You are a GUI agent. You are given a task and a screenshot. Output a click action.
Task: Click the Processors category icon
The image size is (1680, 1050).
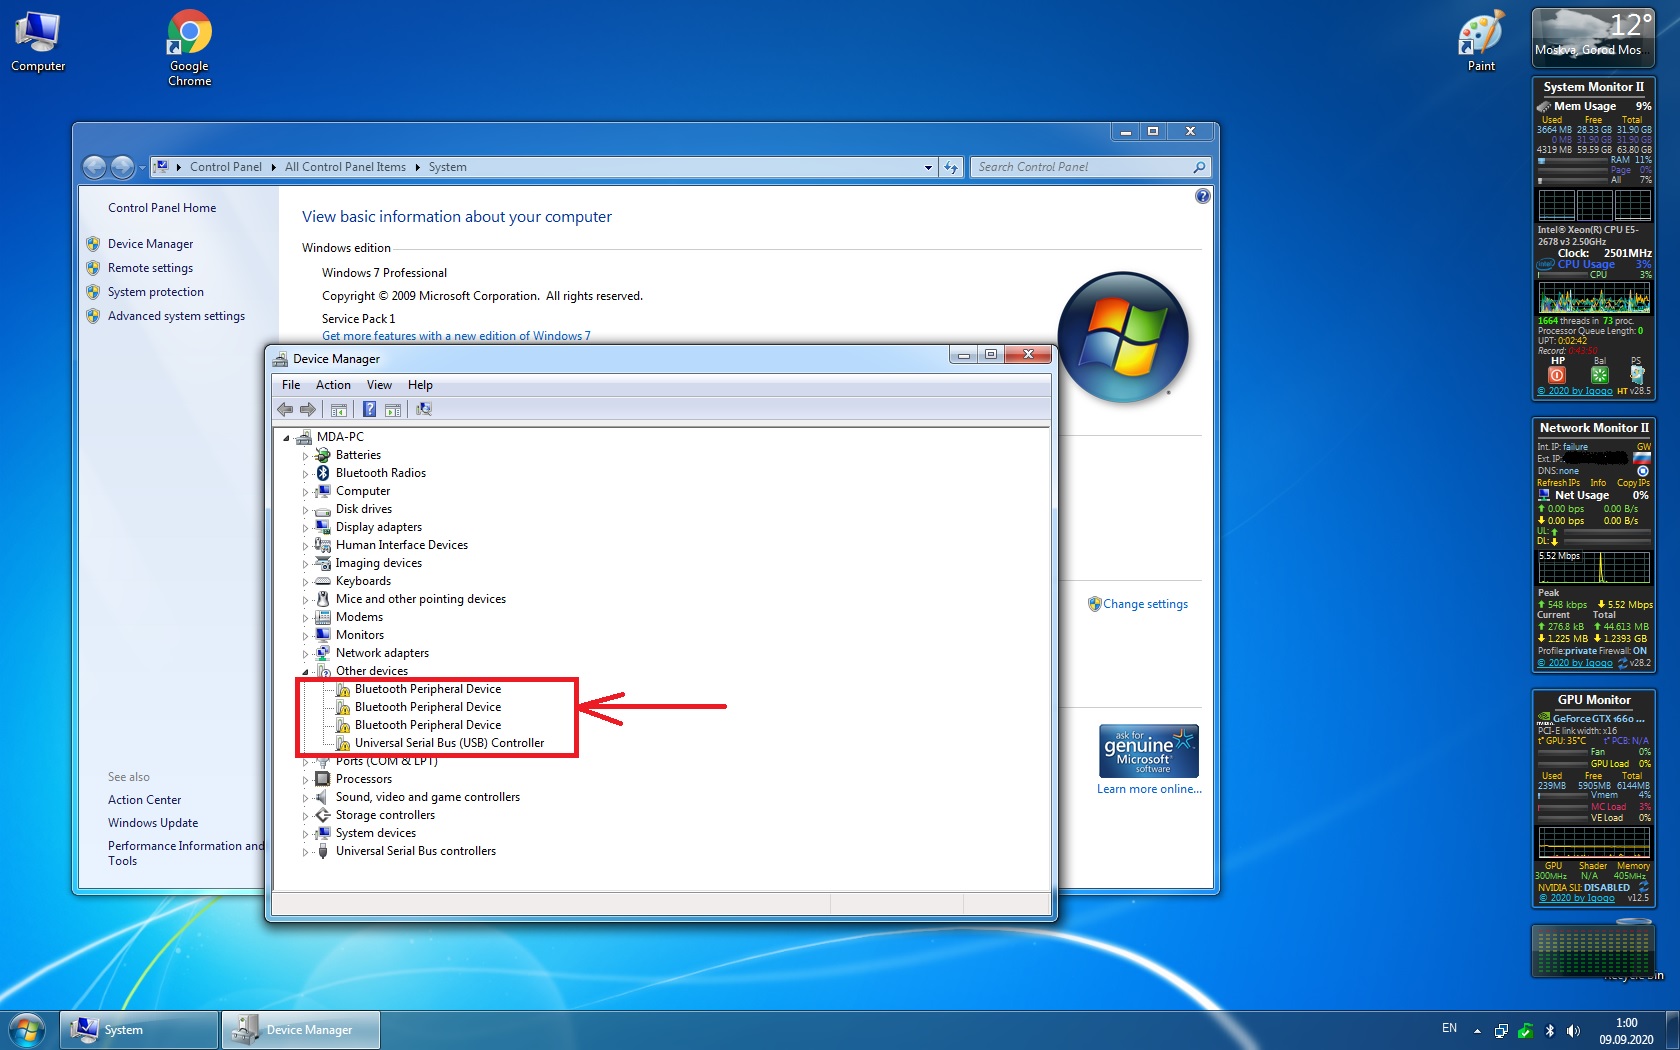tap(323, 779)
